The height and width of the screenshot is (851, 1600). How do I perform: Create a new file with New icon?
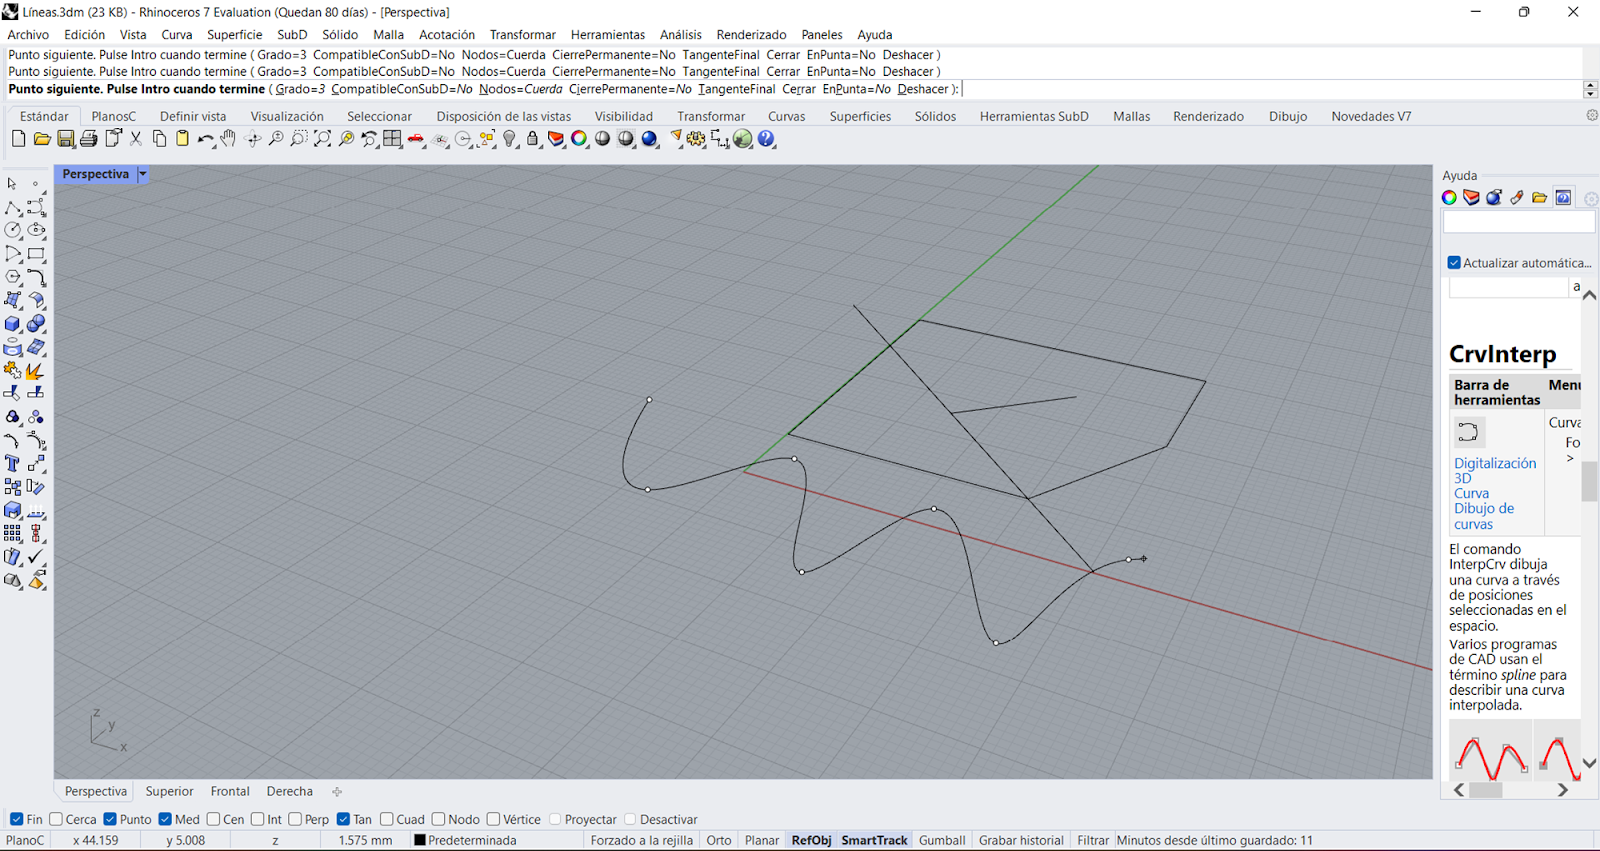click(18, 139)
